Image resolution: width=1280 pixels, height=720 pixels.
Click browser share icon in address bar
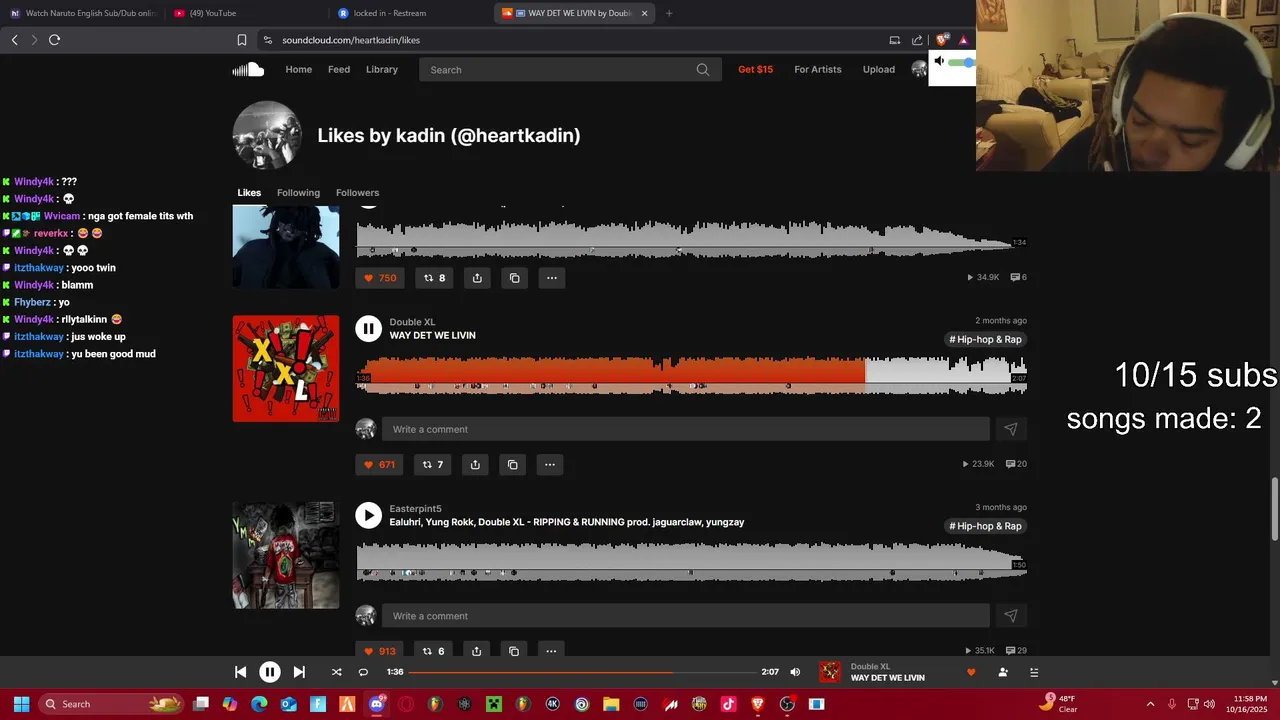click(917, 40)
